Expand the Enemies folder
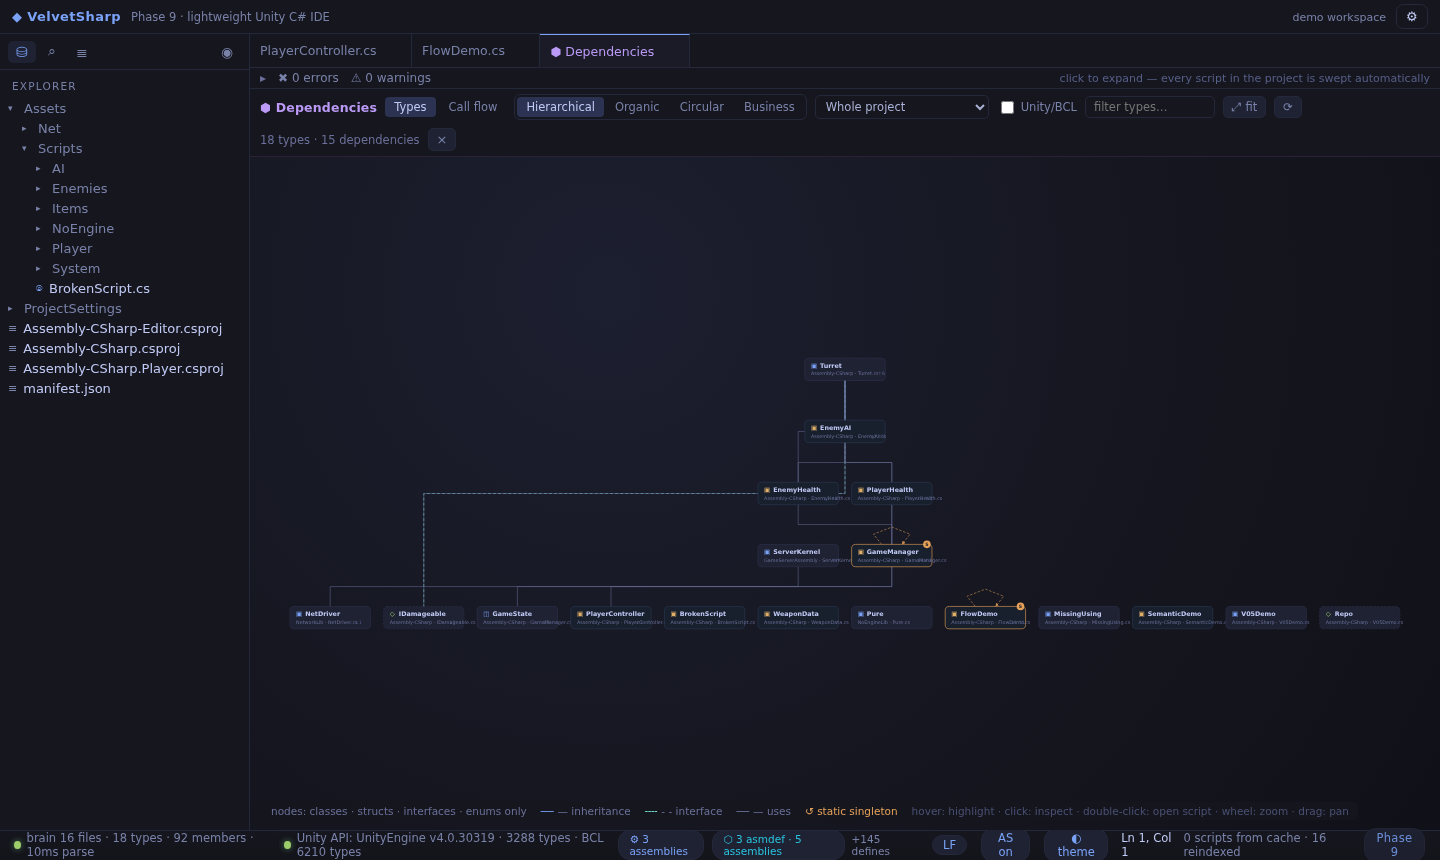 pyautogui.click(x=38, y=189)
